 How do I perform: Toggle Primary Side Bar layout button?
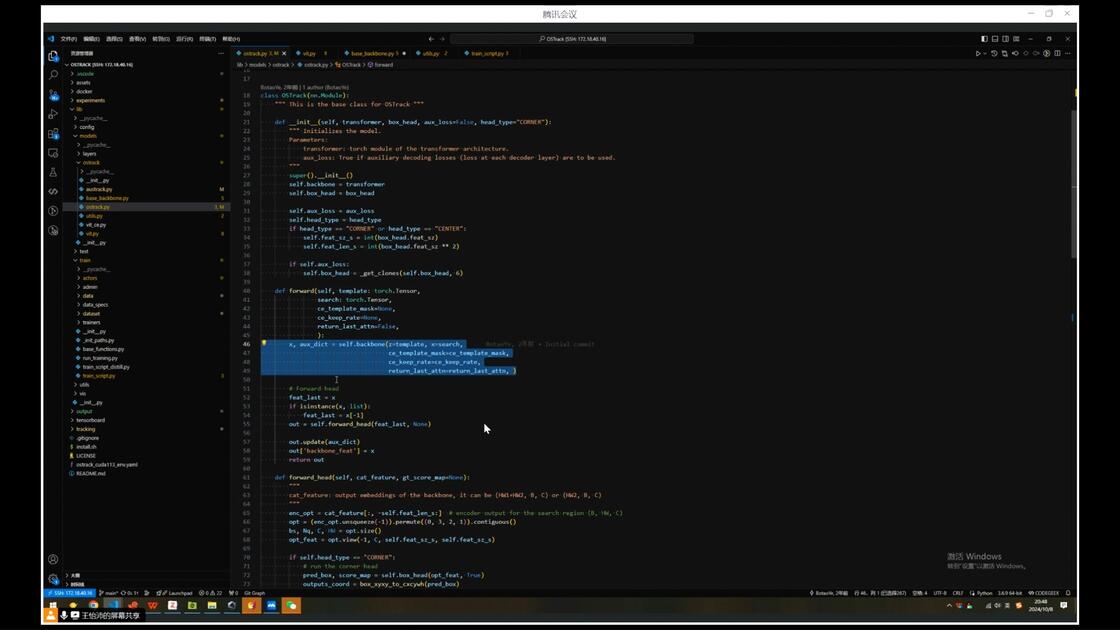pyautogui.click(x=984, y=39)
